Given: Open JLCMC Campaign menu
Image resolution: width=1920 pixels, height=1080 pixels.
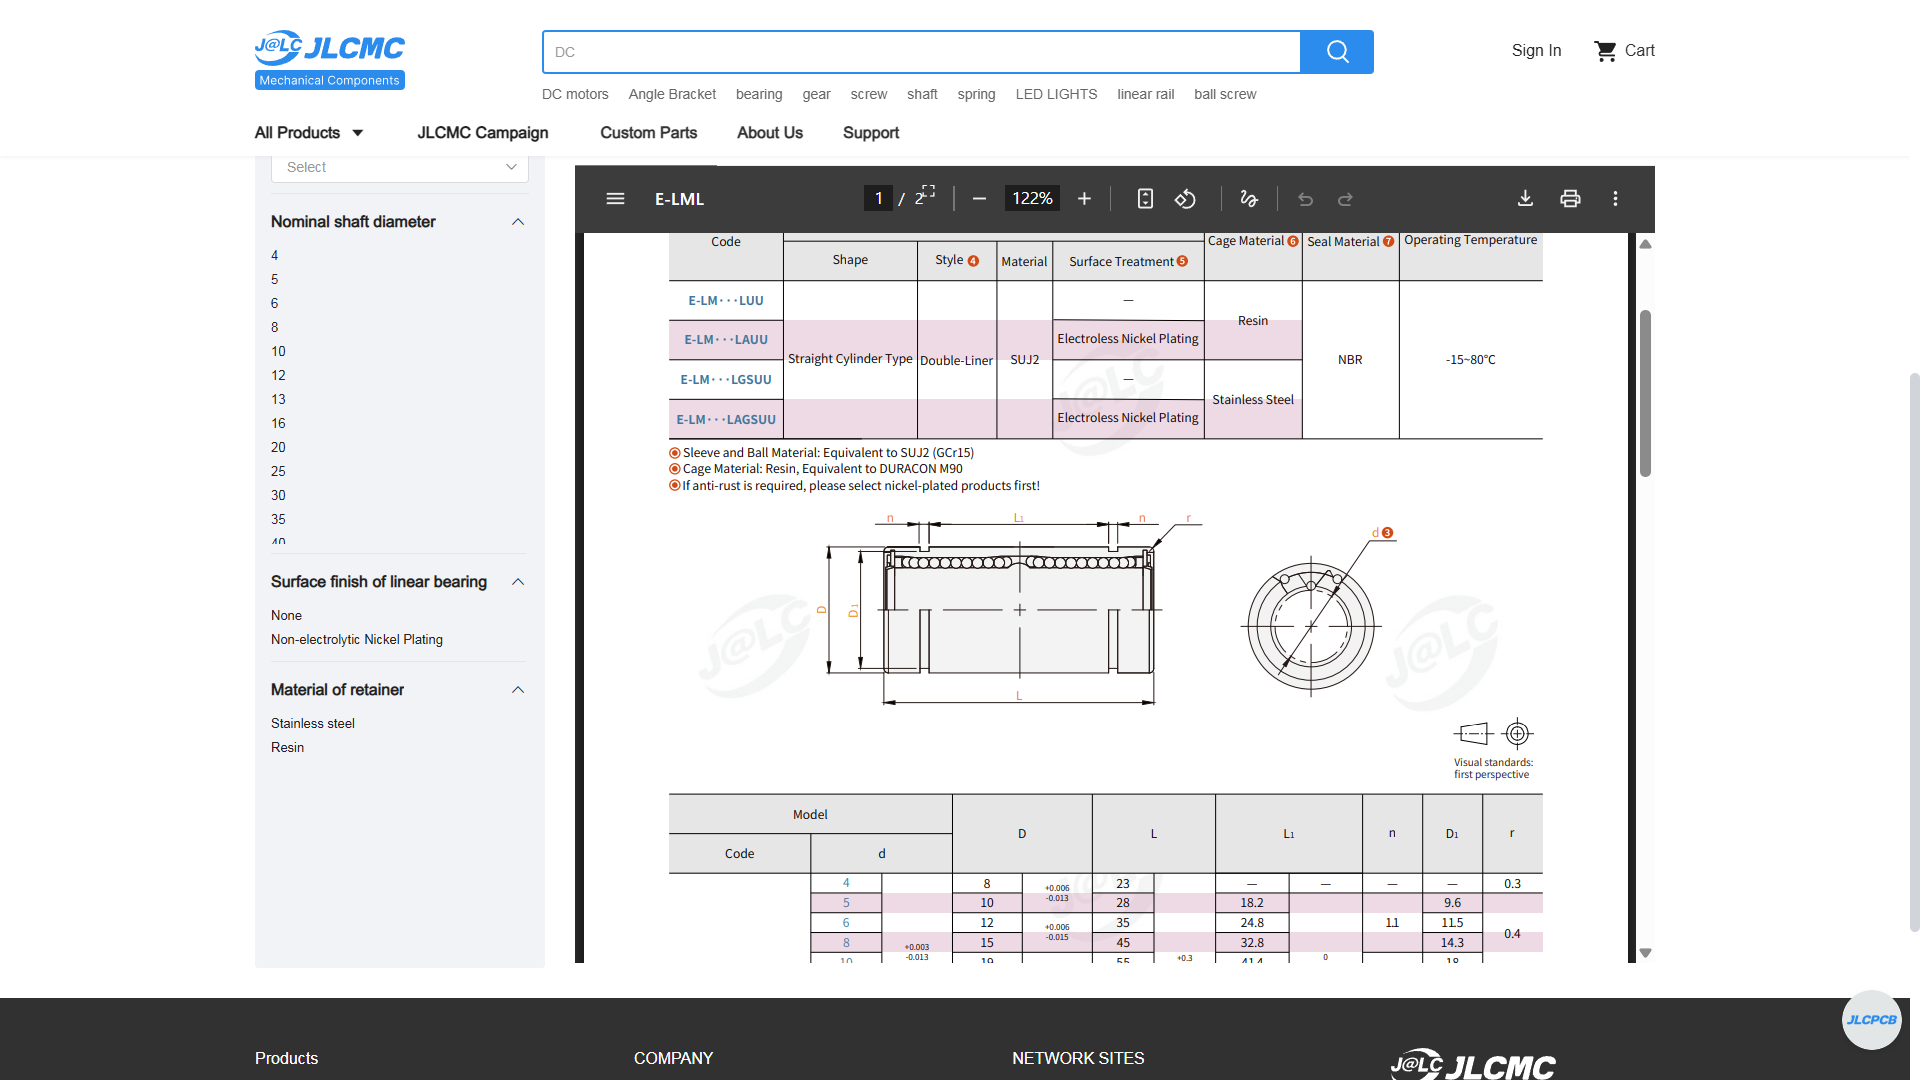Looking at the screenshot, I should pos(483,133).
